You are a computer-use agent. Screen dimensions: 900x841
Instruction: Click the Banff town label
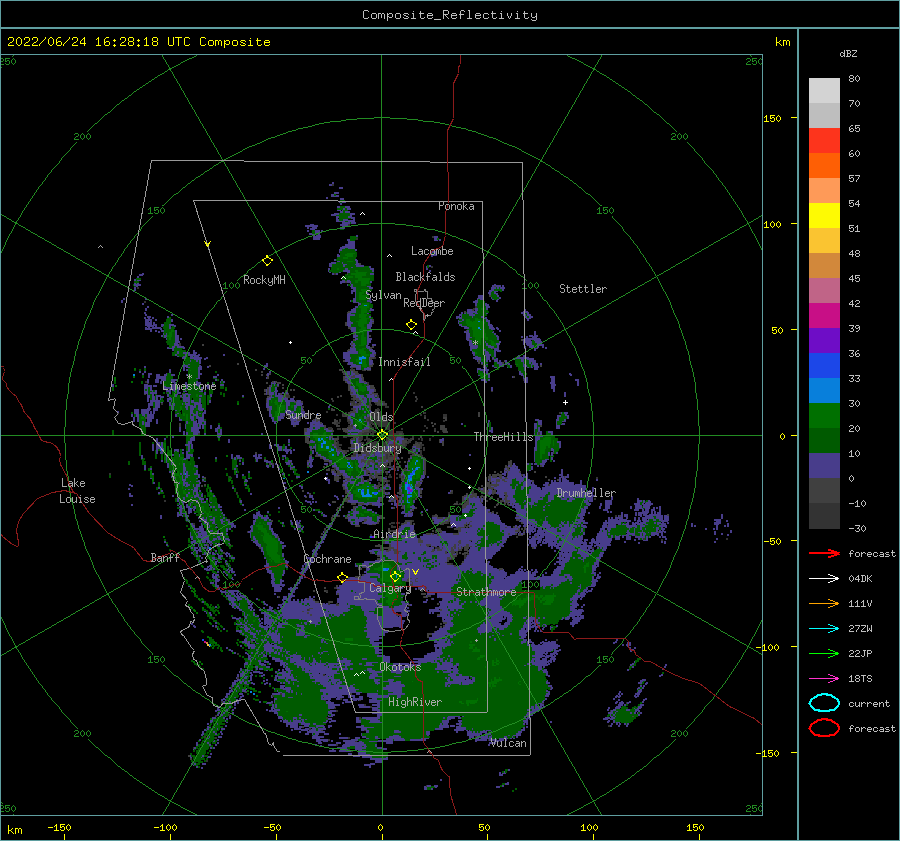[165, 557]
